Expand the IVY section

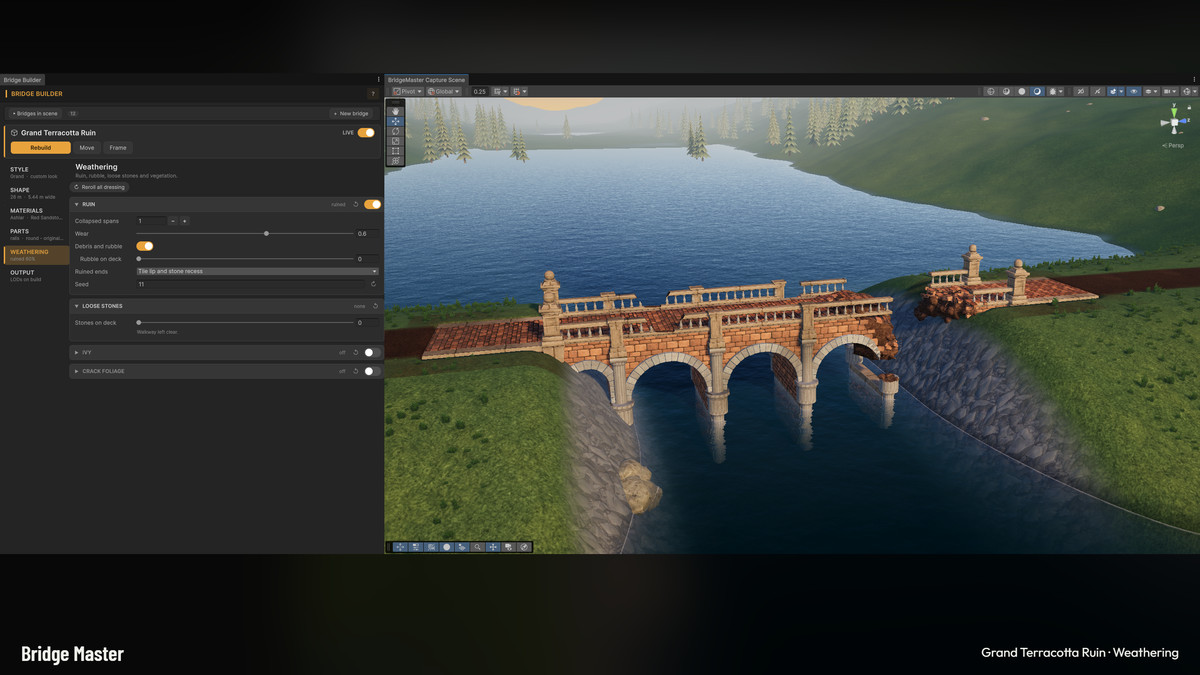(77, 352)
